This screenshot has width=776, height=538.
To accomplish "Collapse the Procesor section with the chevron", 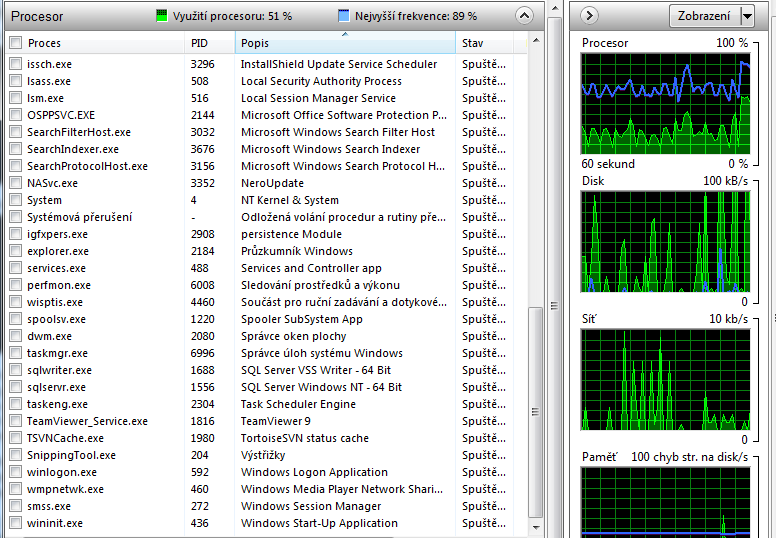I will point(524,16).
